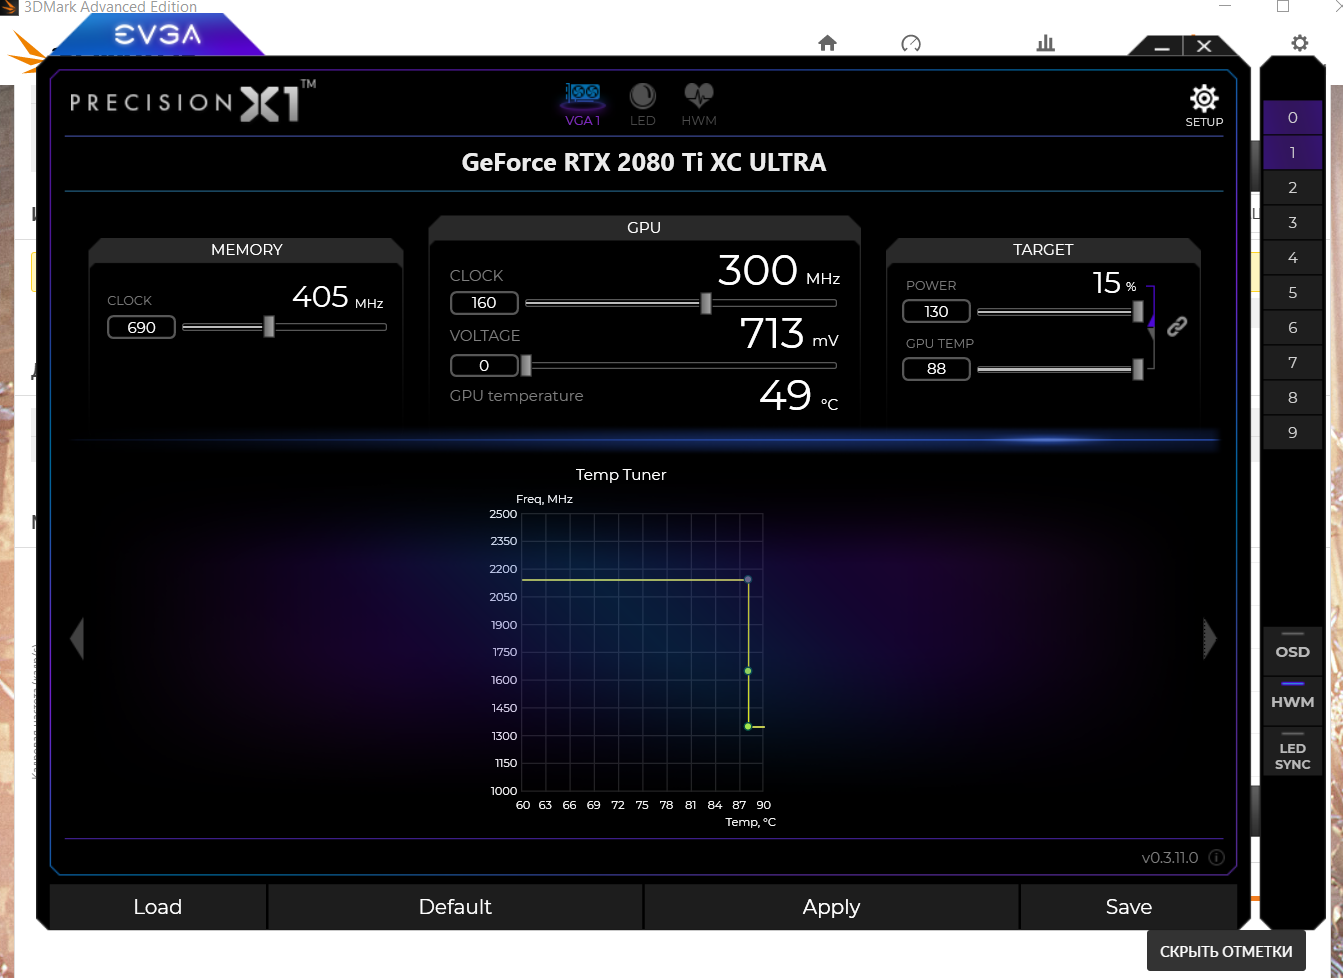Click the Temp Tuner heading
Screen dimensions: 1343x978
coord(621,475)
